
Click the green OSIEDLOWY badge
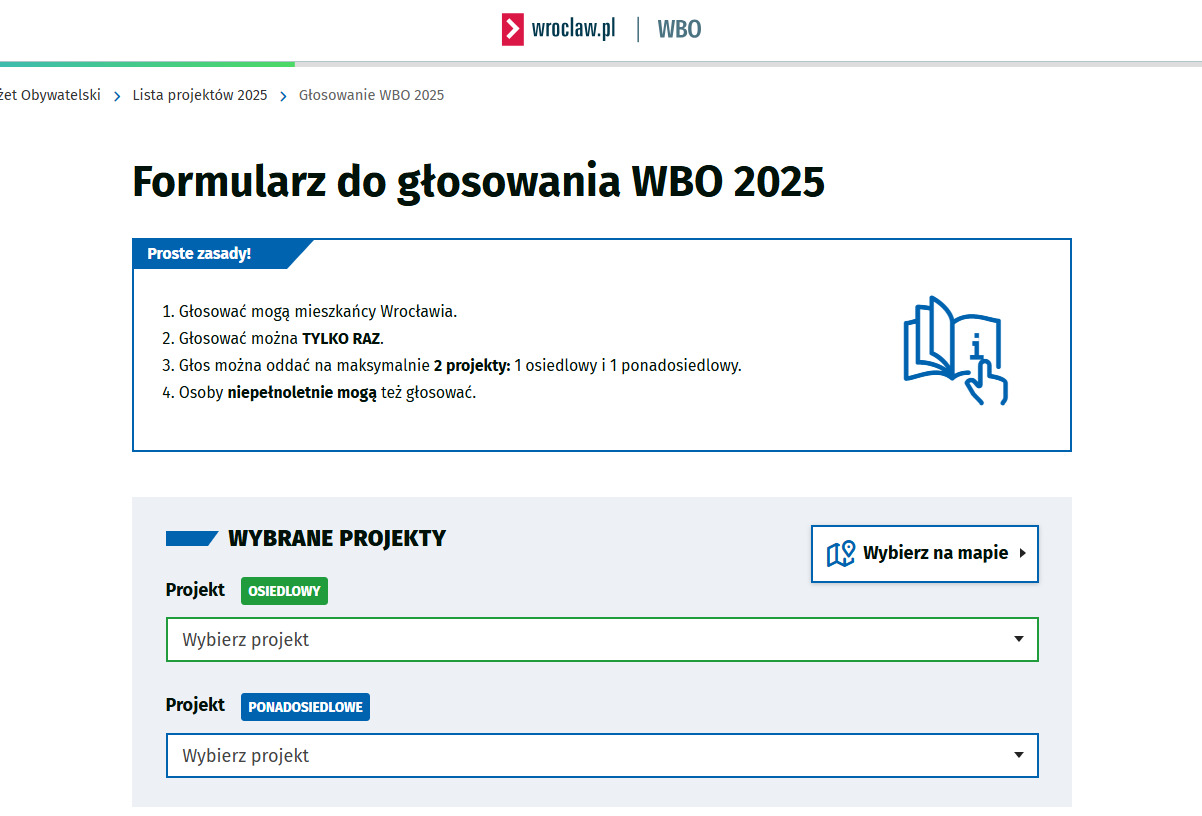pyautogui.click(x=284, y=591)
